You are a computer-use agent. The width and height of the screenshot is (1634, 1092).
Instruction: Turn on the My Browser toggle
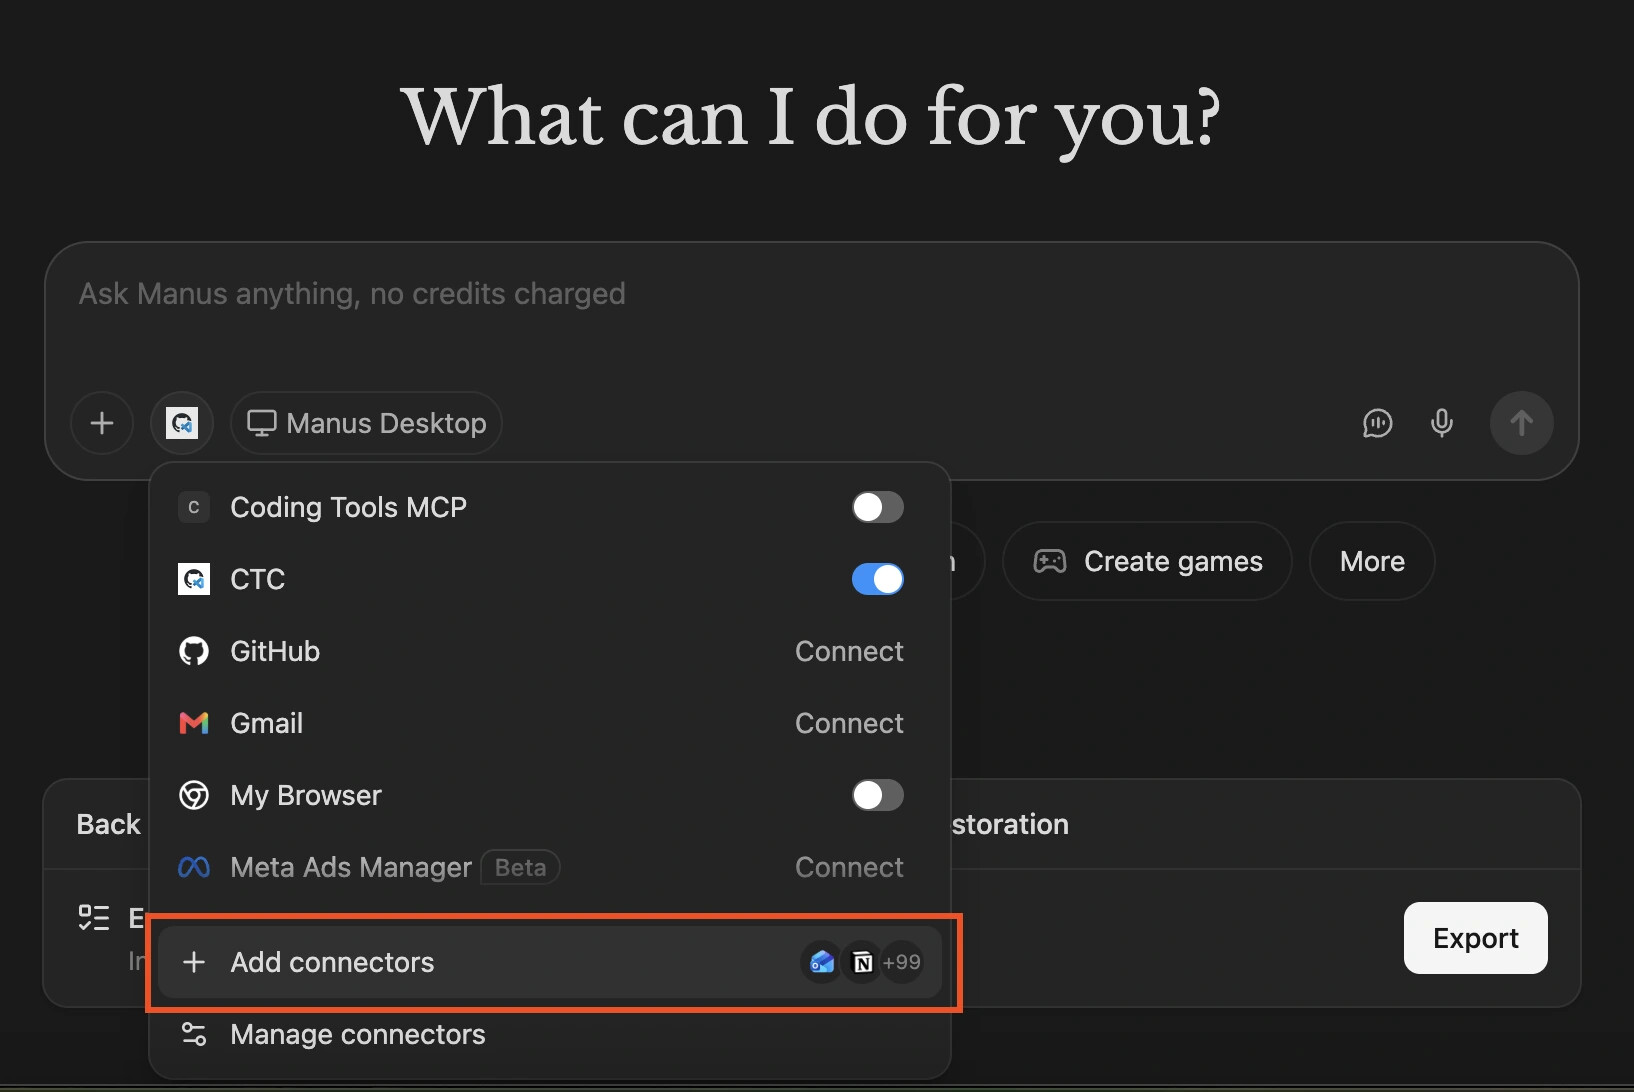(x=878, y=795)
